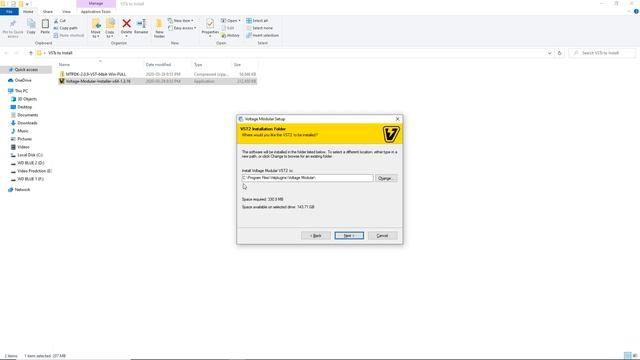Select This PC in navigation pane
This screenshot has width=640, height=360.
coord(21,91)
